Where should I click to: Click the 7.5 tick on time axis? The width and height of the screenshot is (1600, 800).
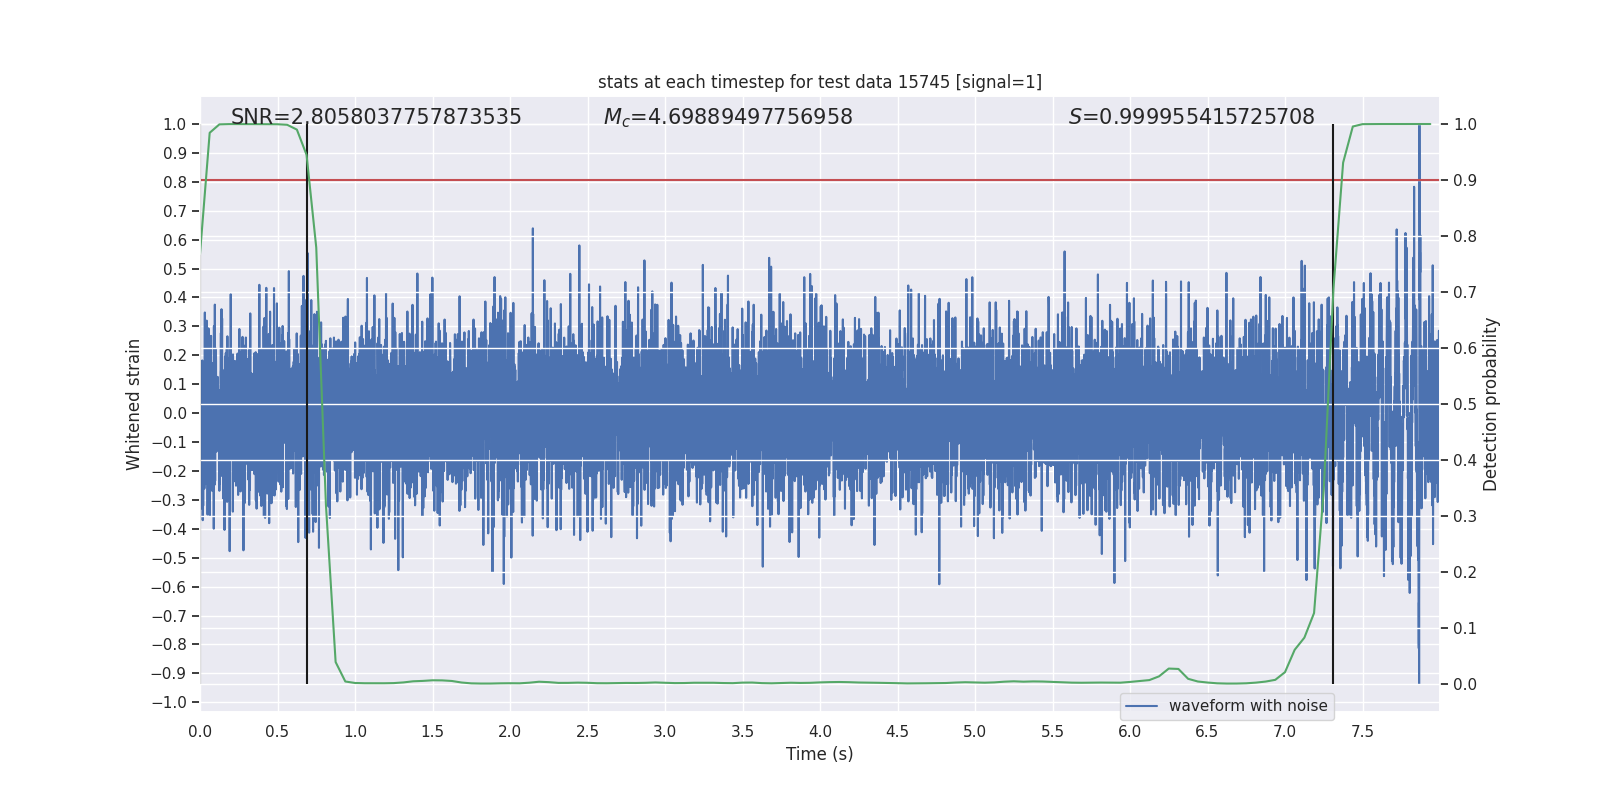(1362, 731)
